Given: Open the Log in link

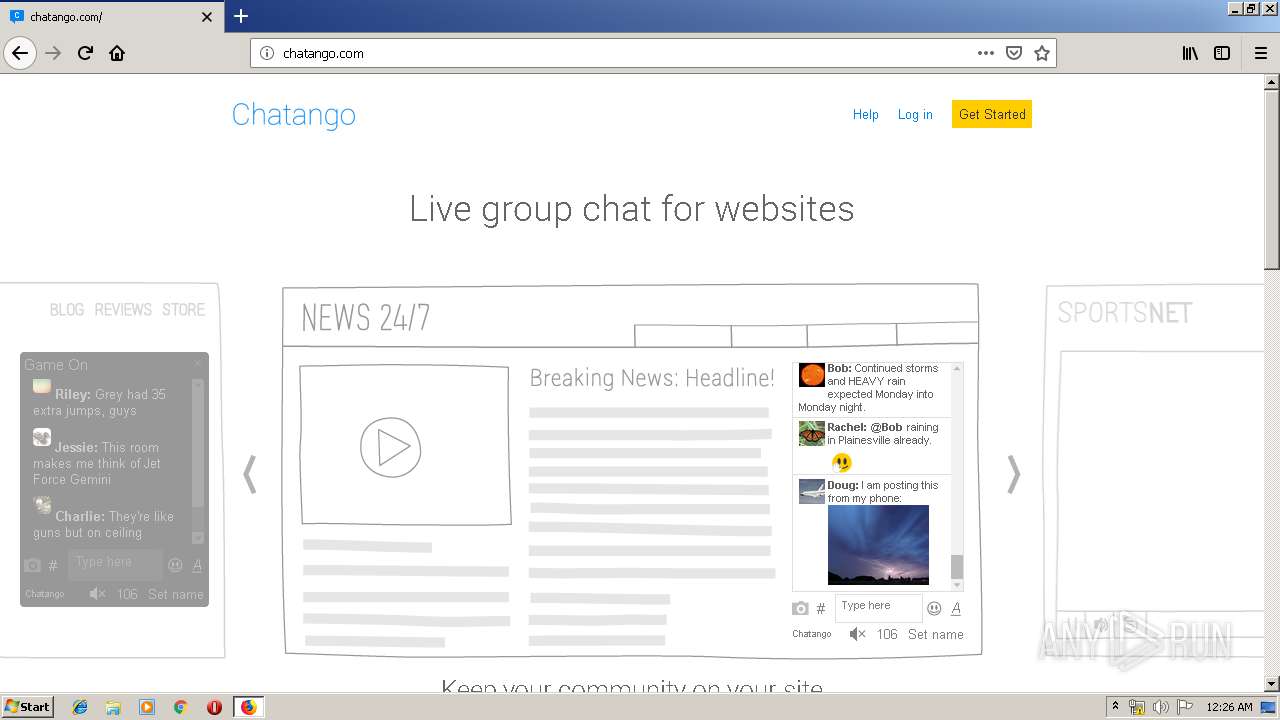Looking at the screenshot, I should click(x=915, y=114).
